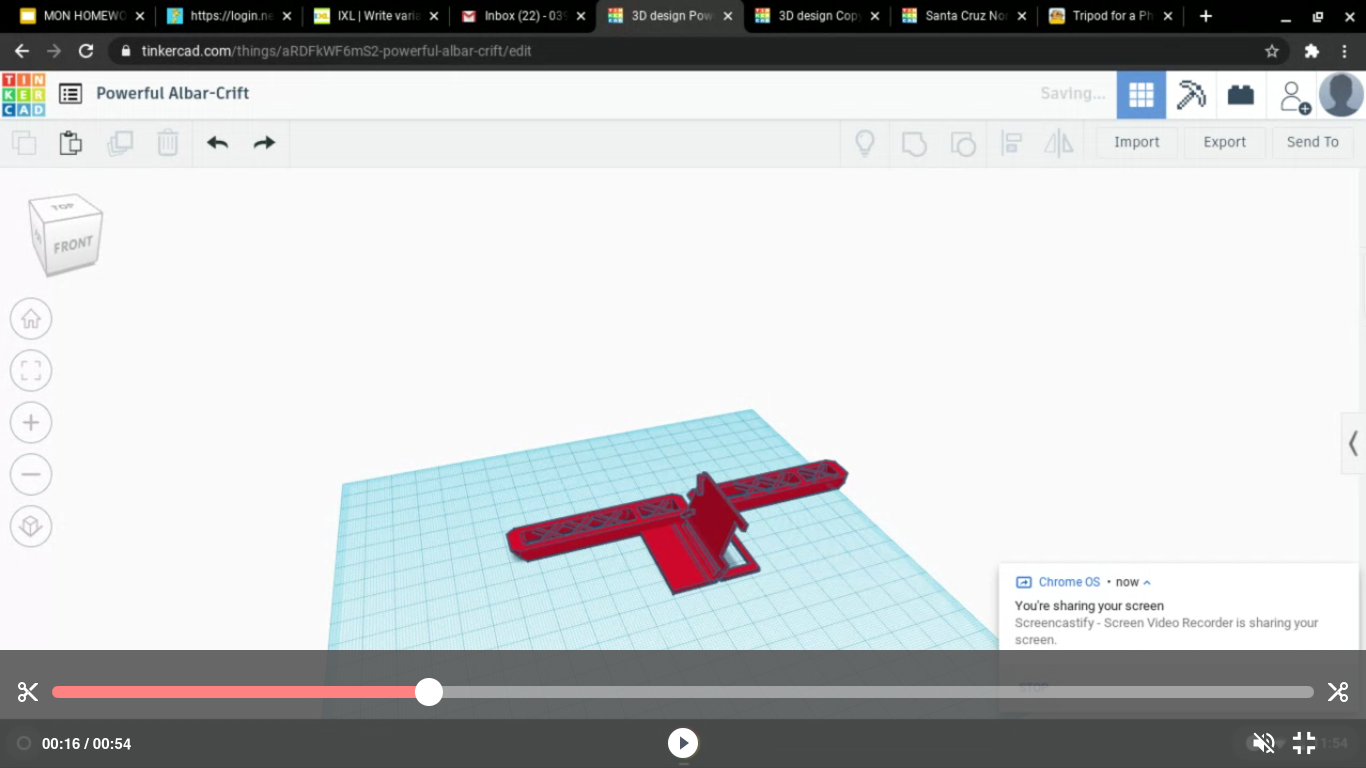
Task: Click the Ungroup shapes icon
Action: [963, 144]
